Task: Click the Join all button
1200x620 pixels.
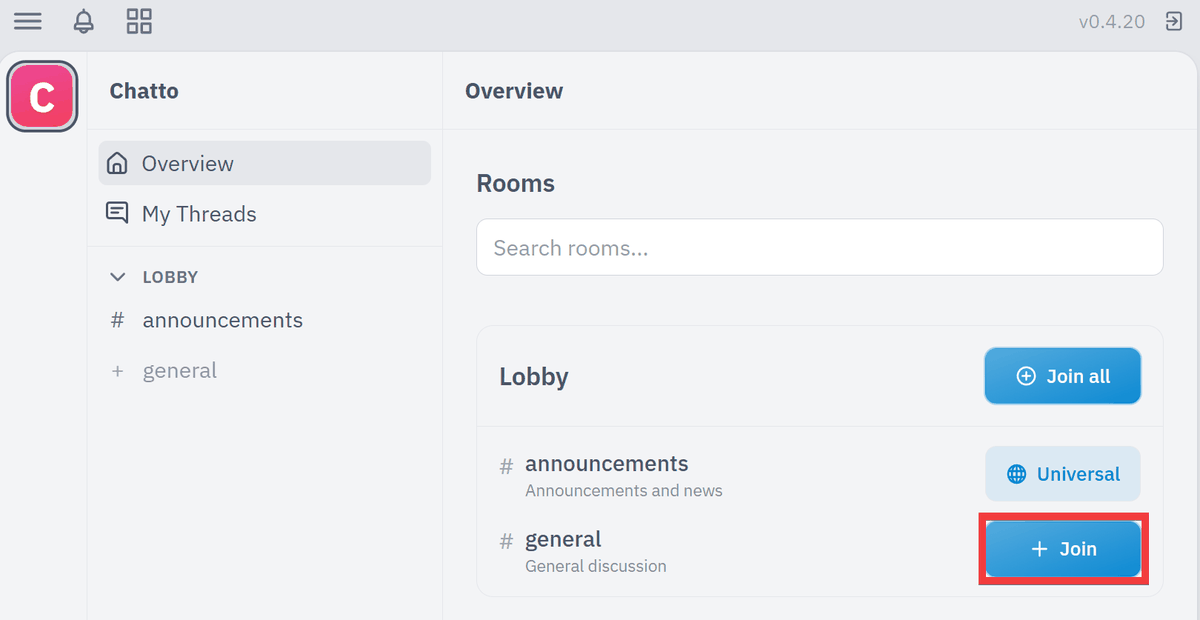Action: 1062,376
